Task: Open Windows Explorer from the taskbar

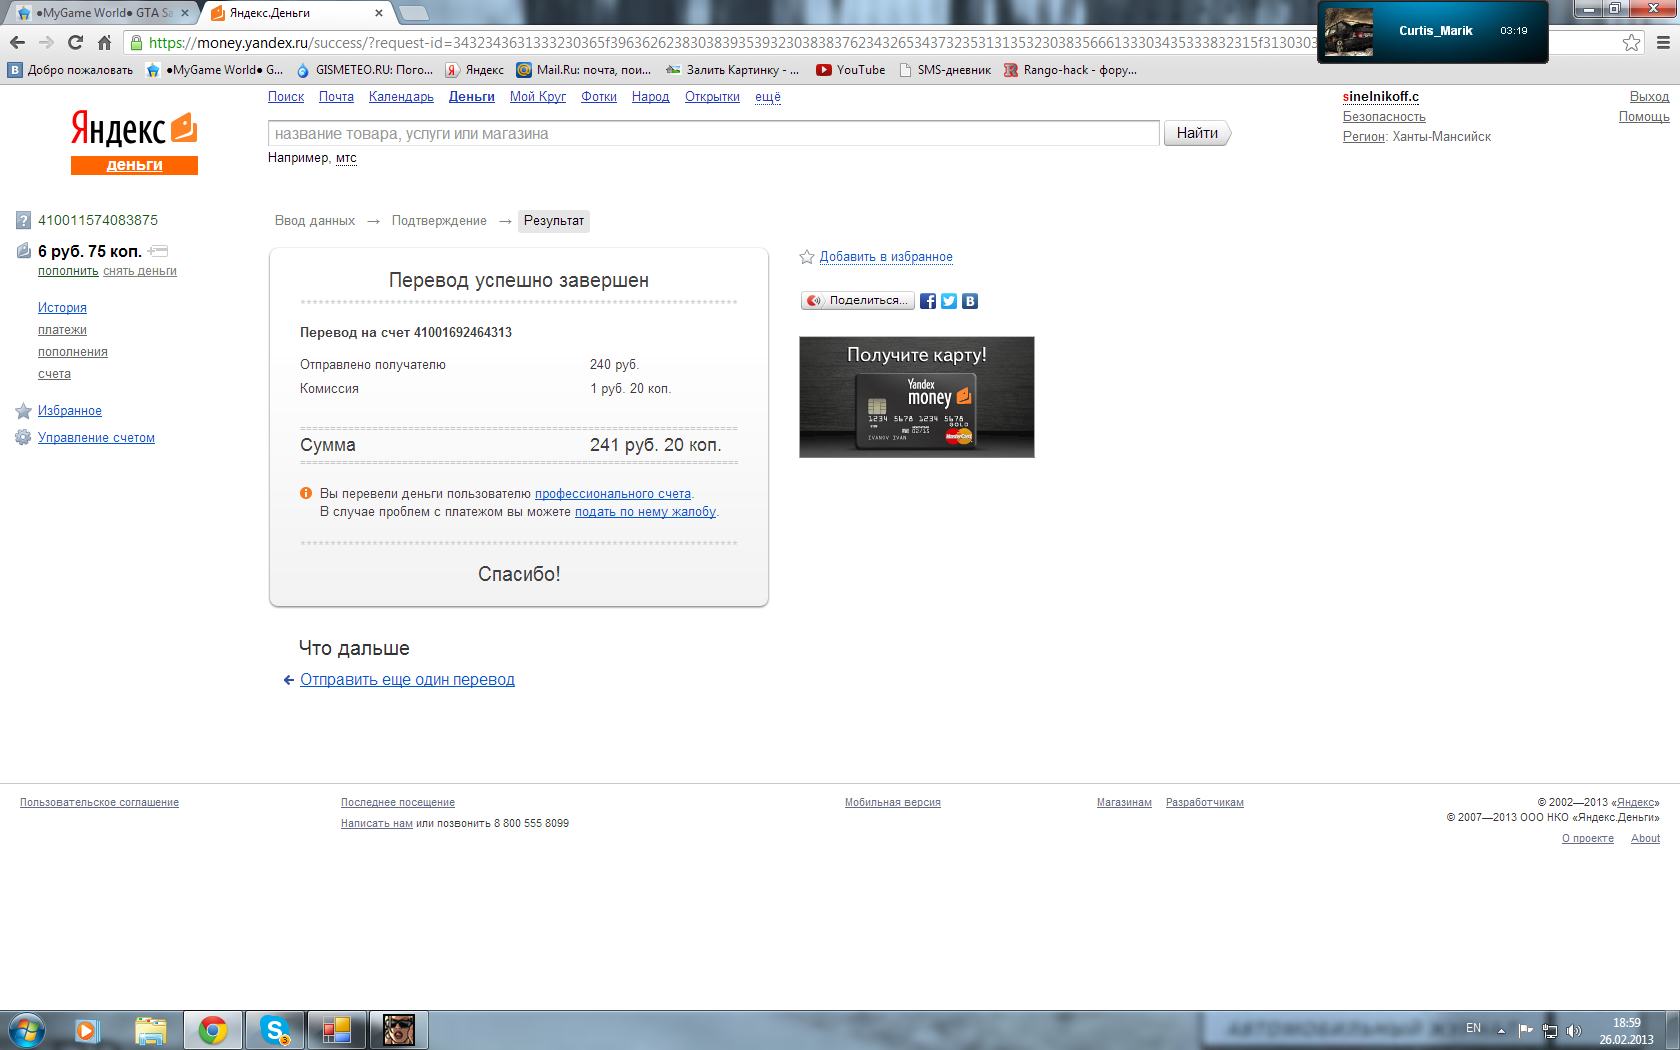Action: pyautogui.click(x=151, y=1030)
